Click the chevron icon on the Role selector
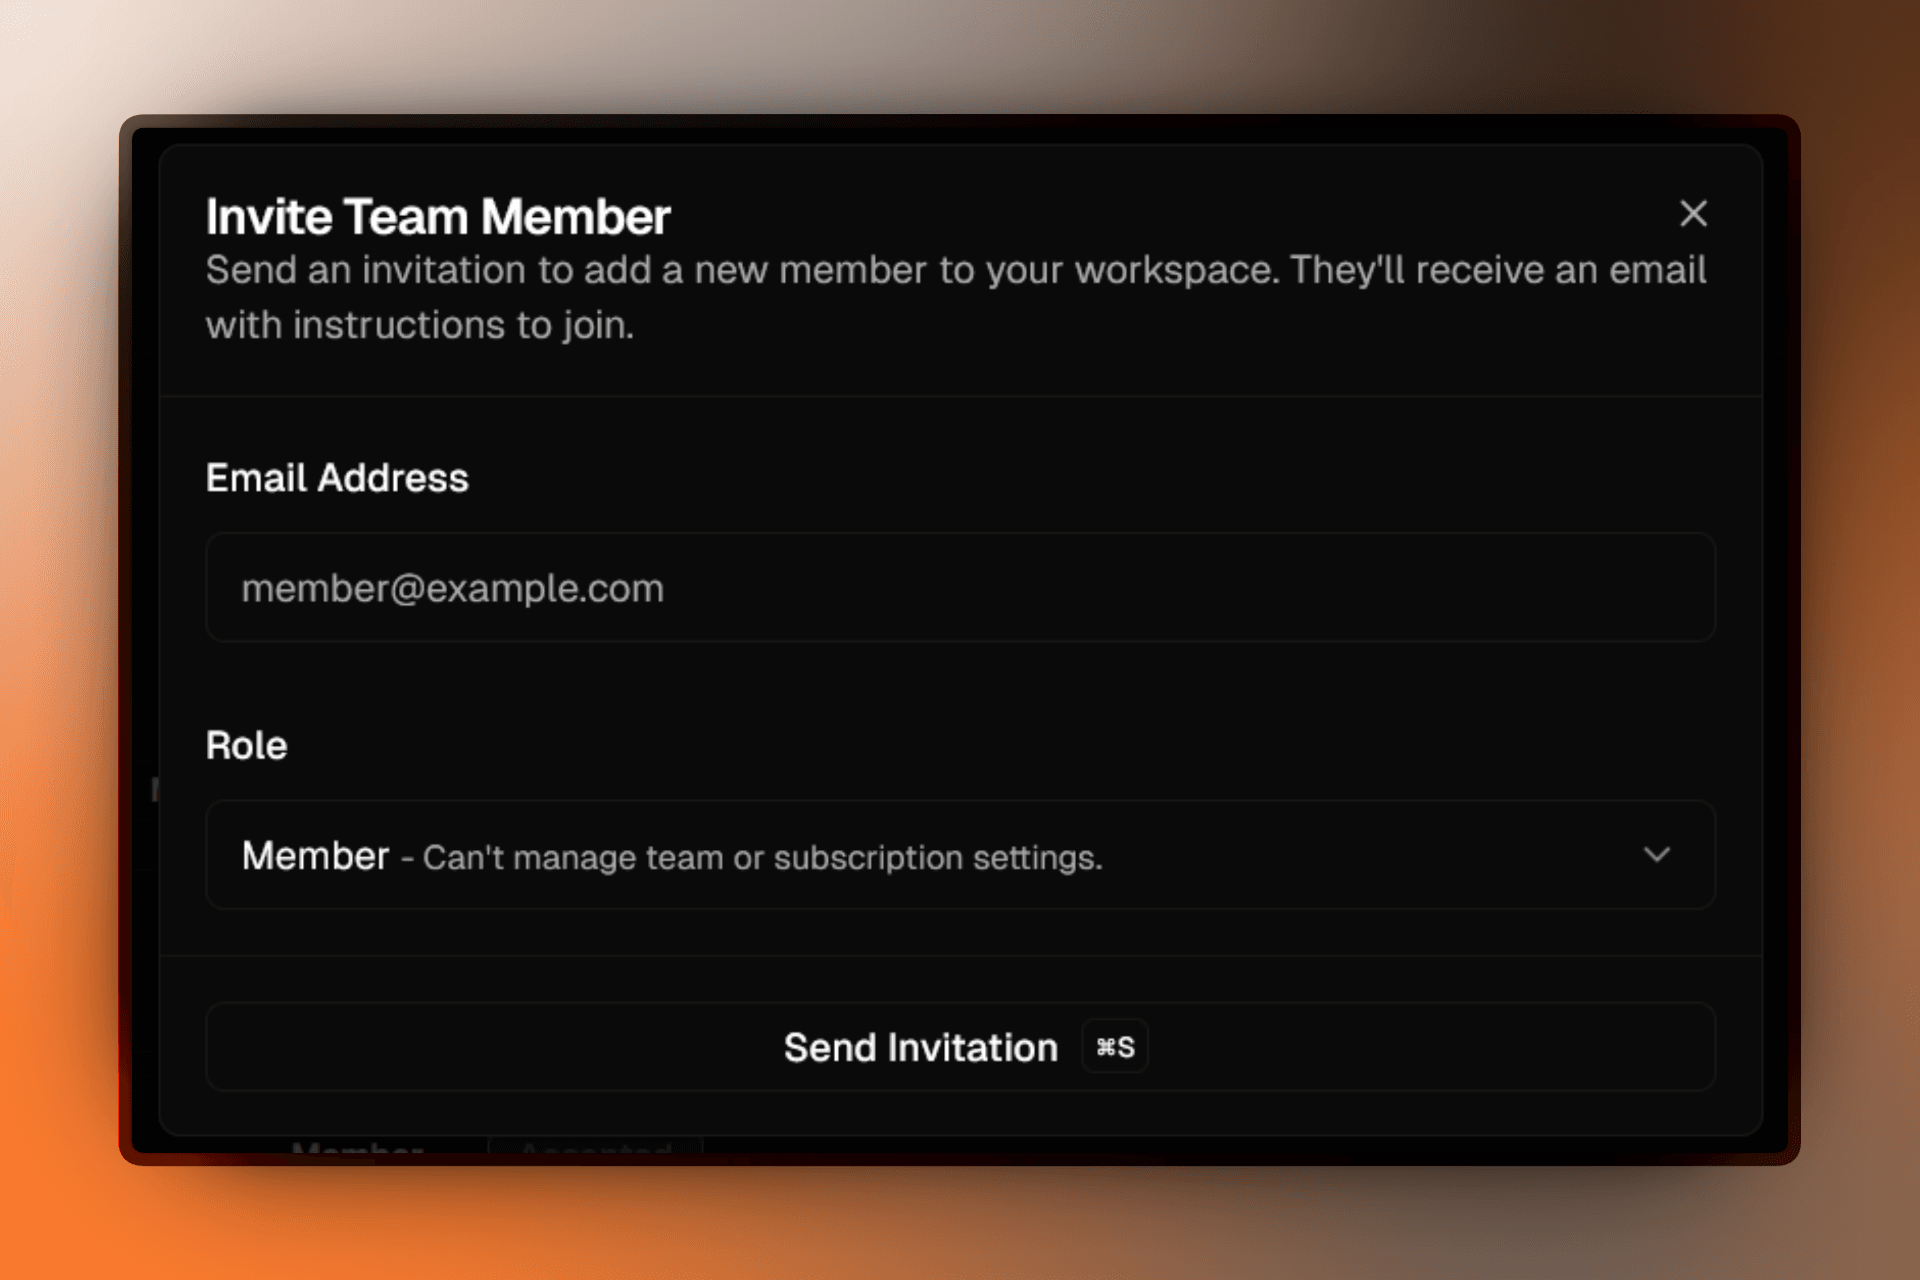This screenshot has height=1280, width=1920. [x=1658, y=856]
